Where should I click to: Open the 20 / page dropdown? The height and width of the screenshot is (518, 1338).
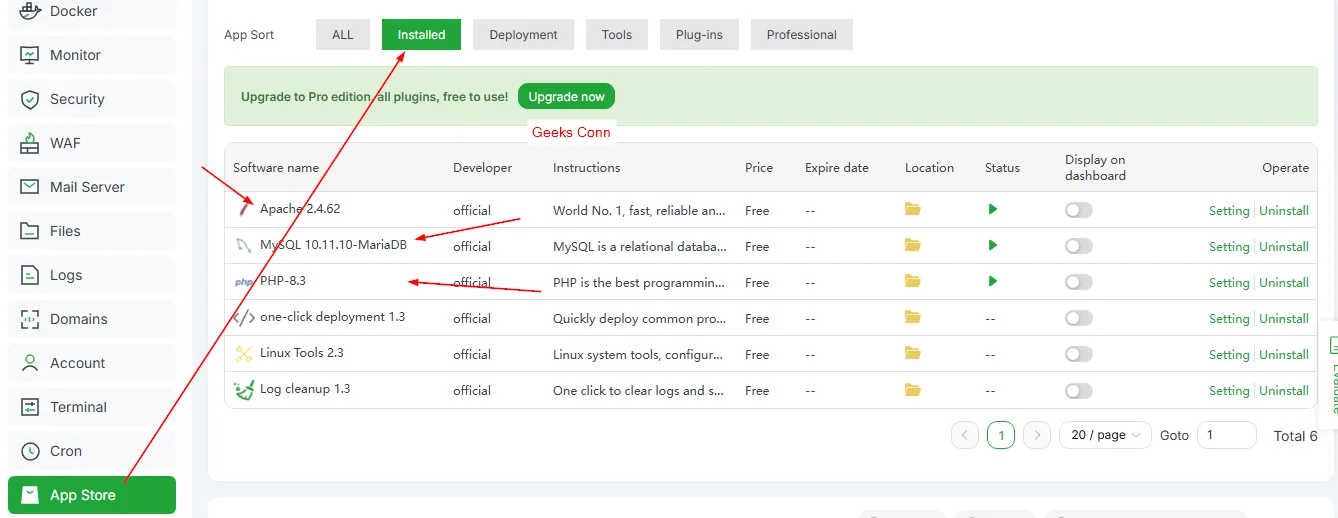1105,435
